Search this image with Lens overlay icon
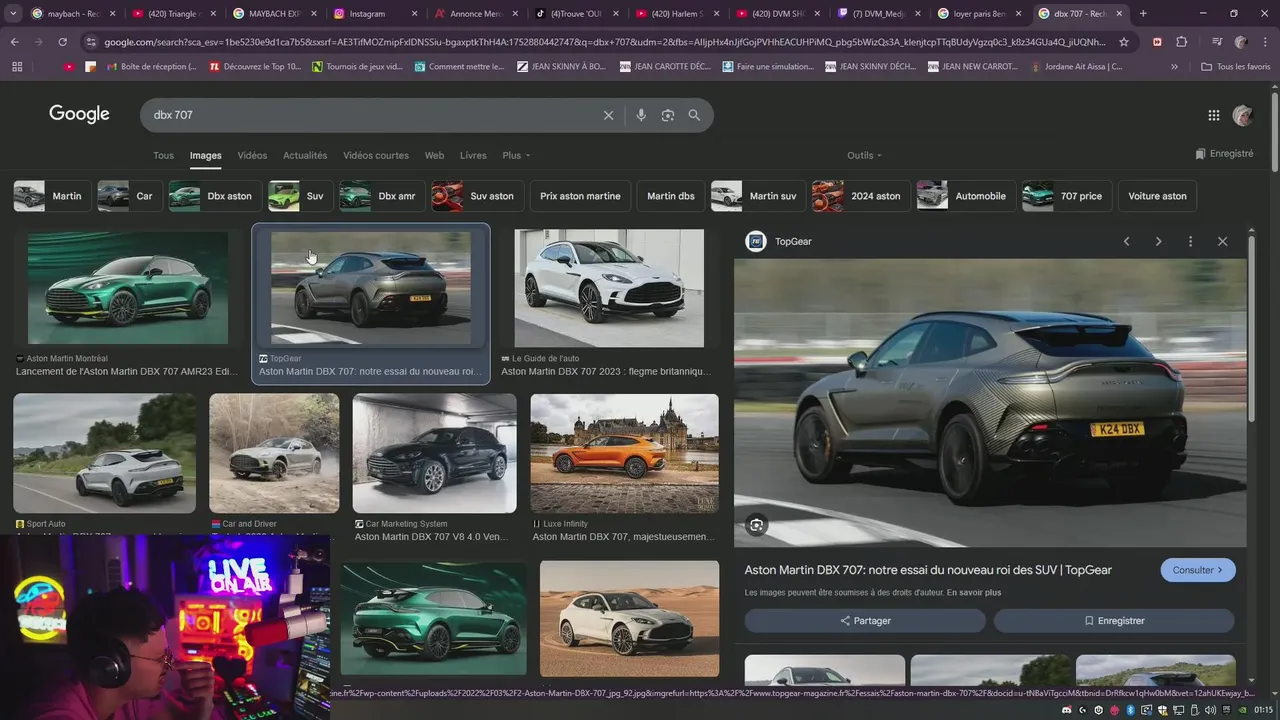Viewport: 1280px width, 720px height. click(x=756, y=525)
